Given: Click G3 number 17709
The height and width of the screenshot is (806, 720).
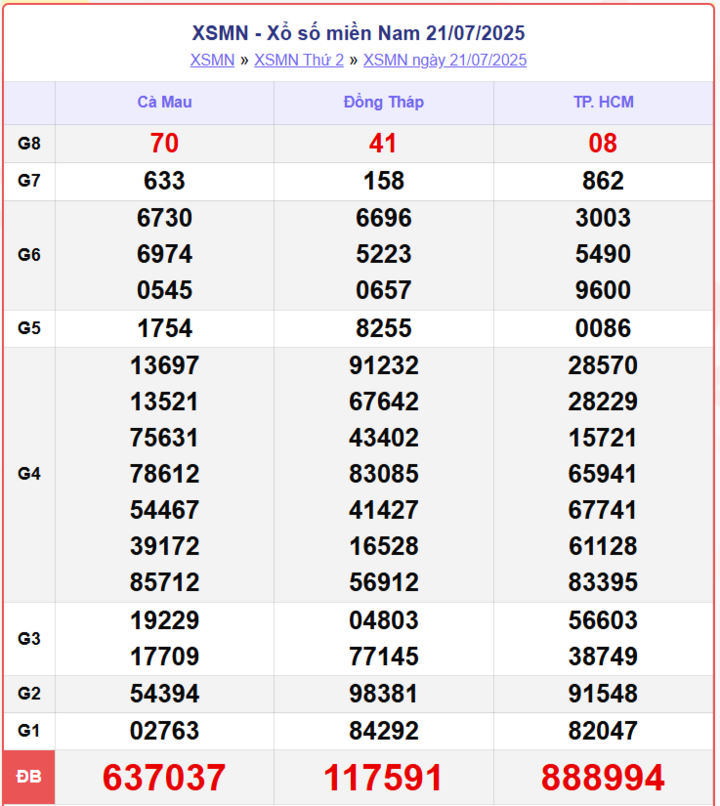Looking at the screenshot, I should click(x=164, y=656).
